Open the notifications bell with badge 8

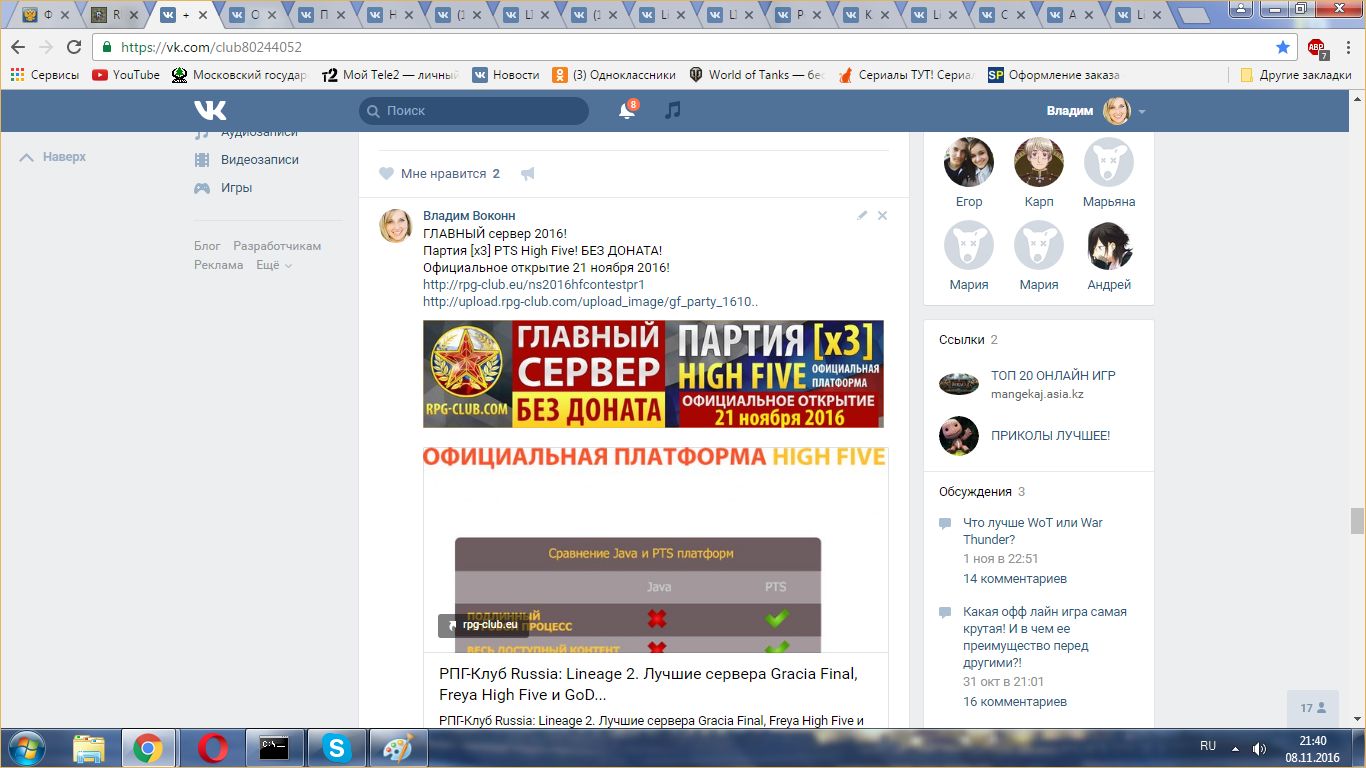[628, 110]
